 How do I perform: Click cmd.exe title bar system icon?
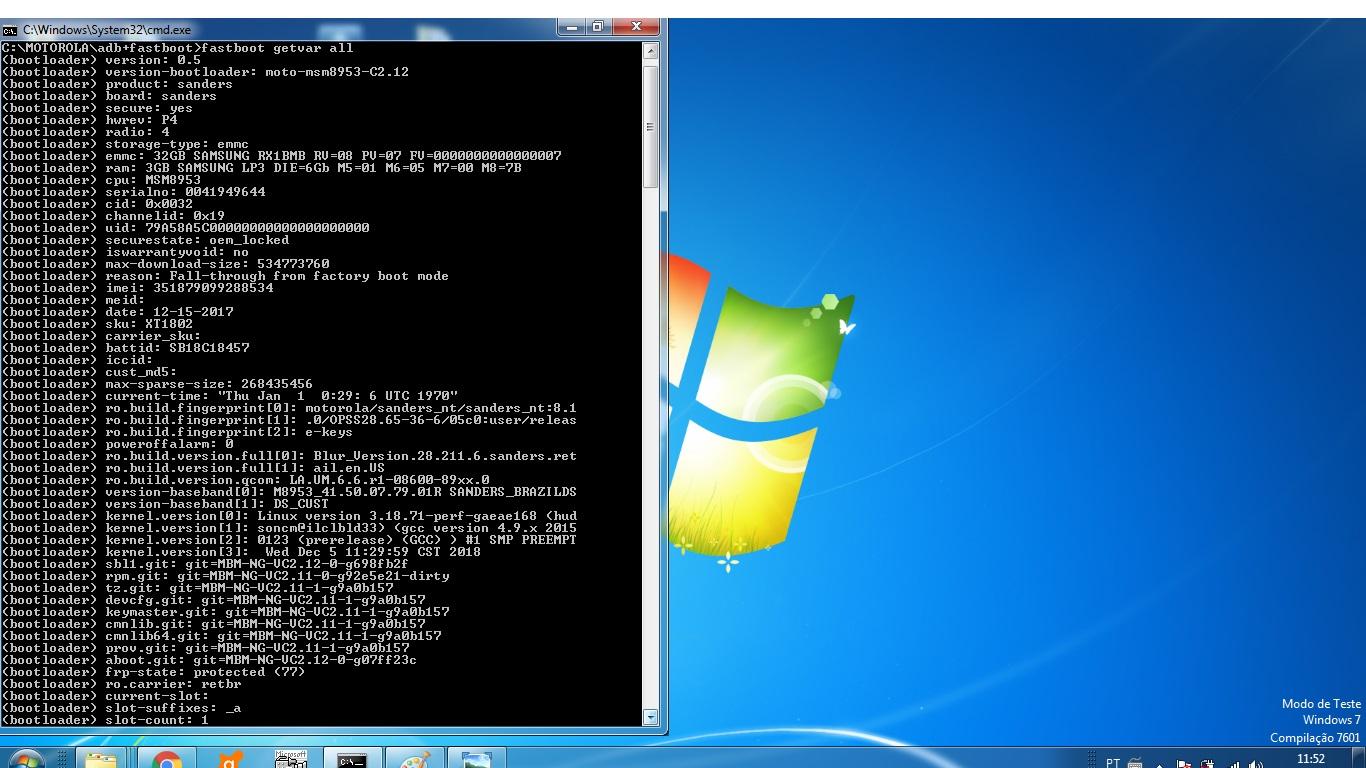[10, 30]
